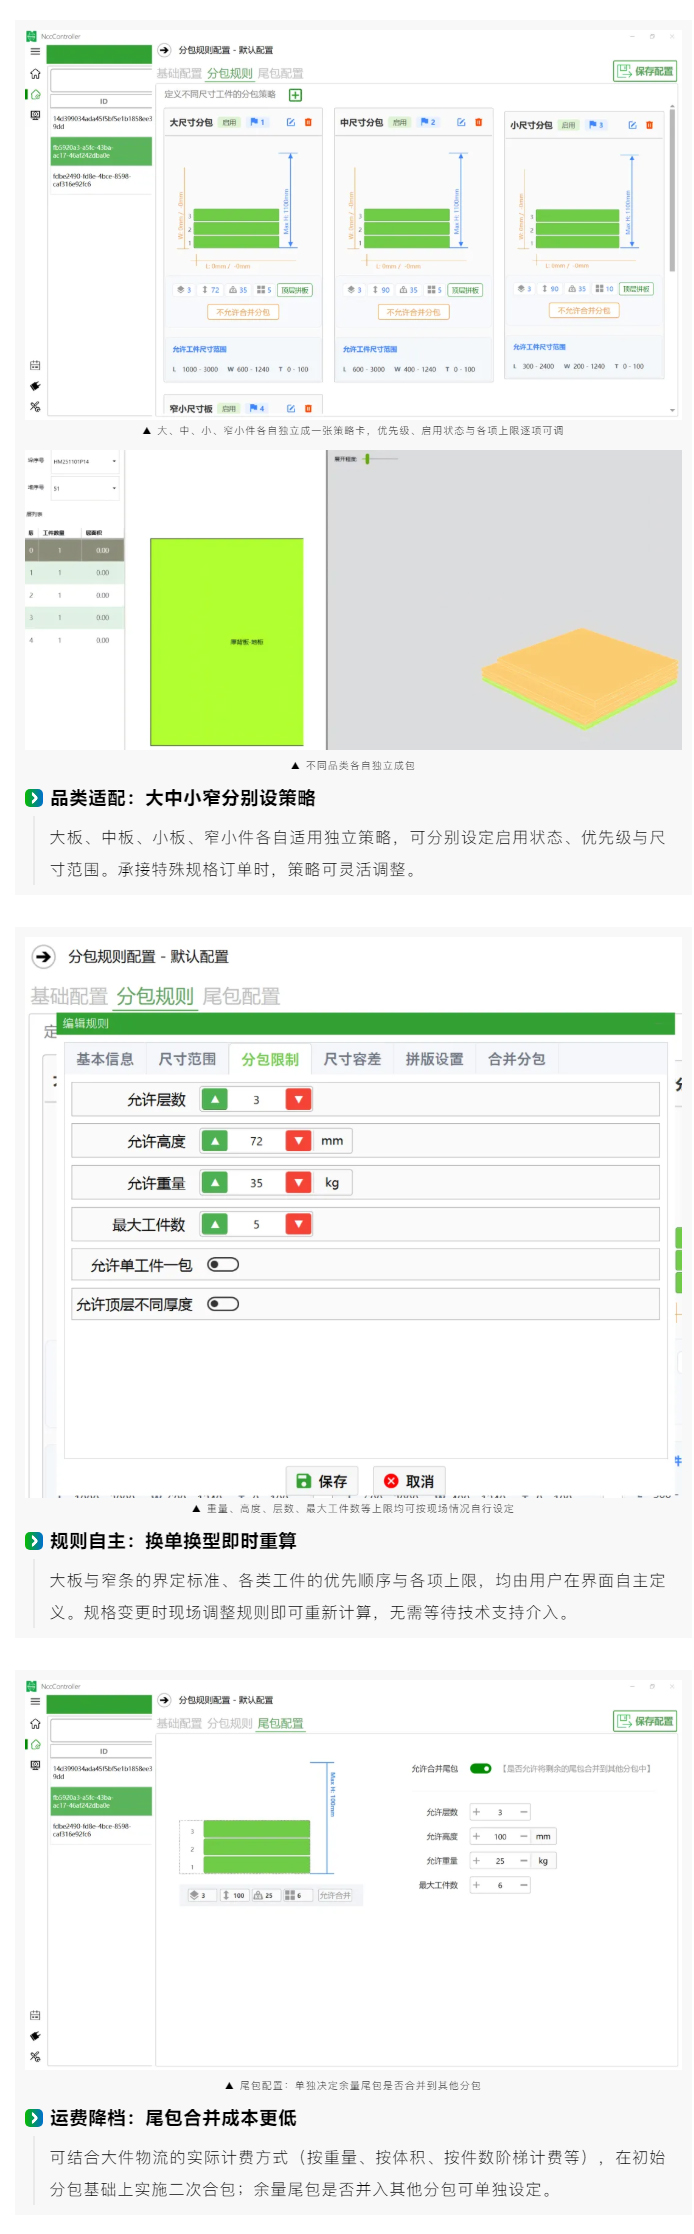694x2234 pixels.
Task: Open 尾包配置 tab in size-cards window
Action: tap(280, 73)
